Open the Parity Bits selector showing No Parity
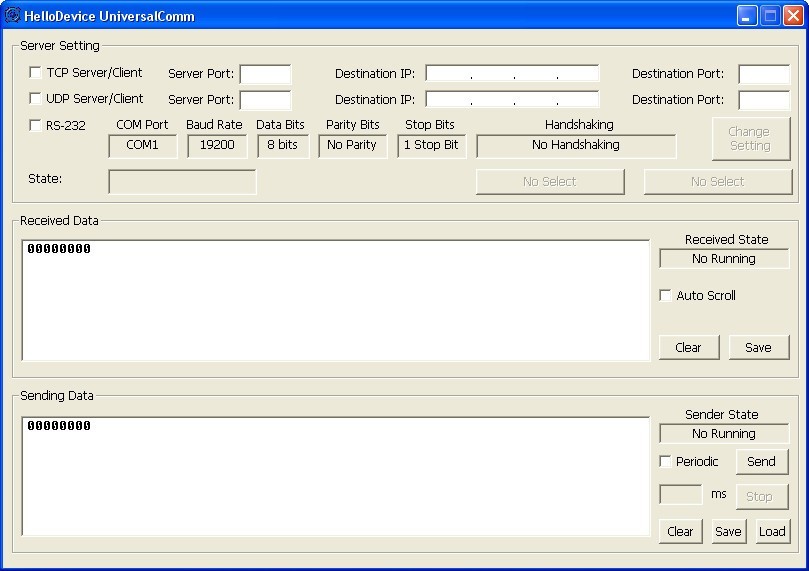809x571 pixels. tap(352, 145)
